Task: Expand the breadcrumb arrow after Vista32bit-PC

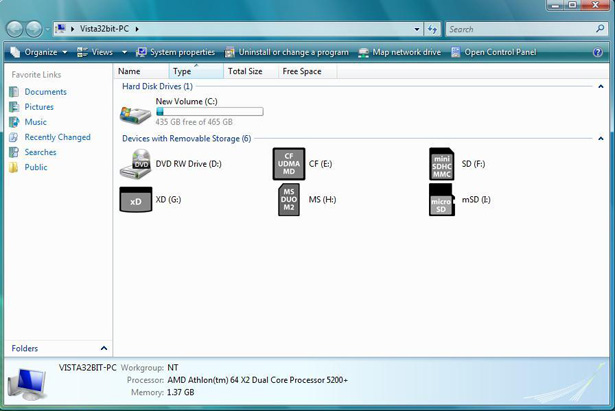Action: point(137,29)
